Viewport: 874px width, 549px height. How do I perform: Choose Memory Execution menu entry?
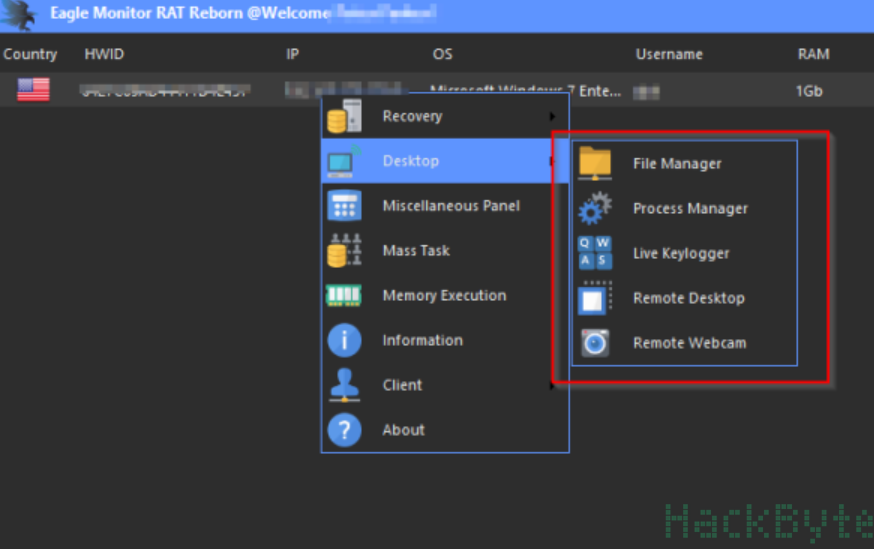tap(445, 295)
